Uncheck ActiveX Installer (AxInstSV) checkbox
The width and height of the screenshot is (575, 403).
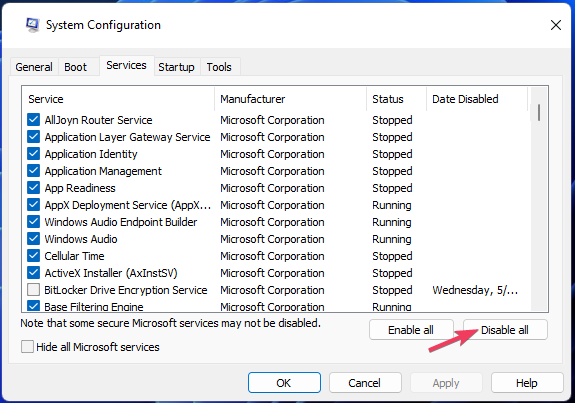tap(33, 273)
